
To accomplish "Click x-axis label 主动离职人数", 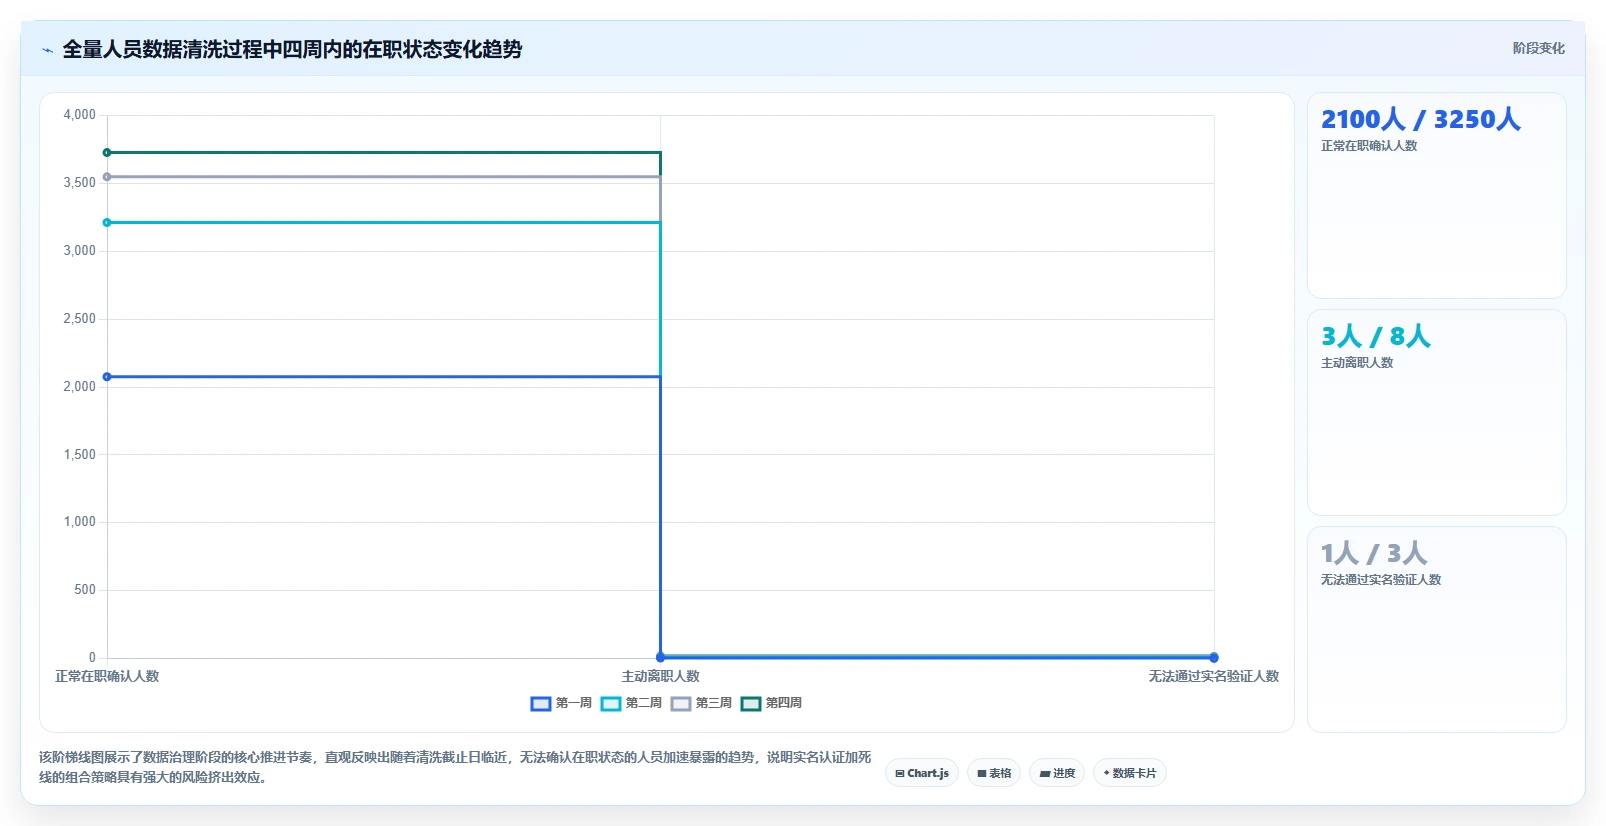I will tap(660, 677).
